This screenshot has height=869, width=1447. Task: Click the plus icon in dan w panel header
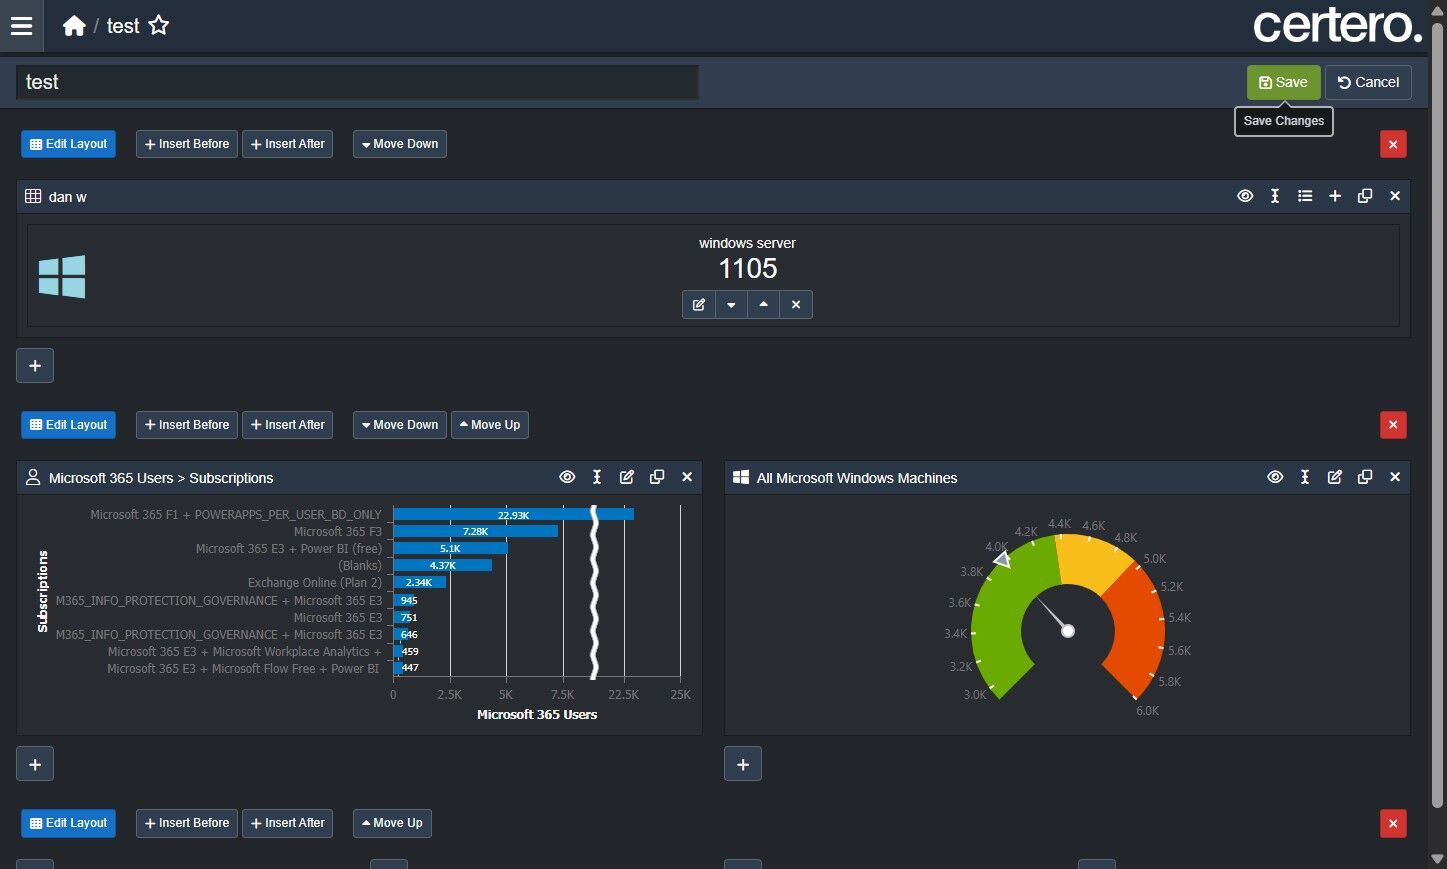(1335, 196)
